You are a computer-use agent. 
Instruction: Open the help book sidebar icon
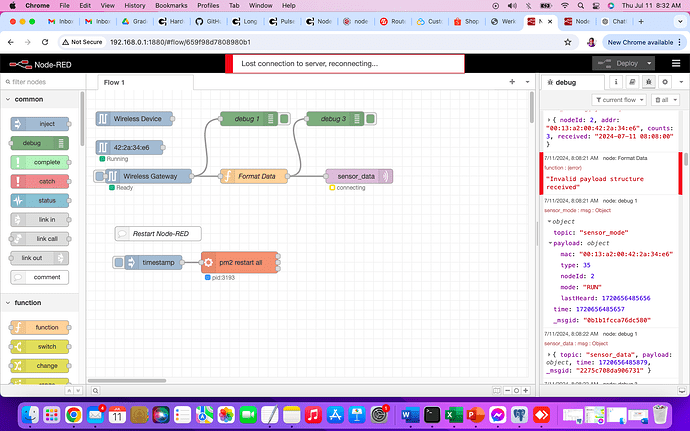click(630, 83)
